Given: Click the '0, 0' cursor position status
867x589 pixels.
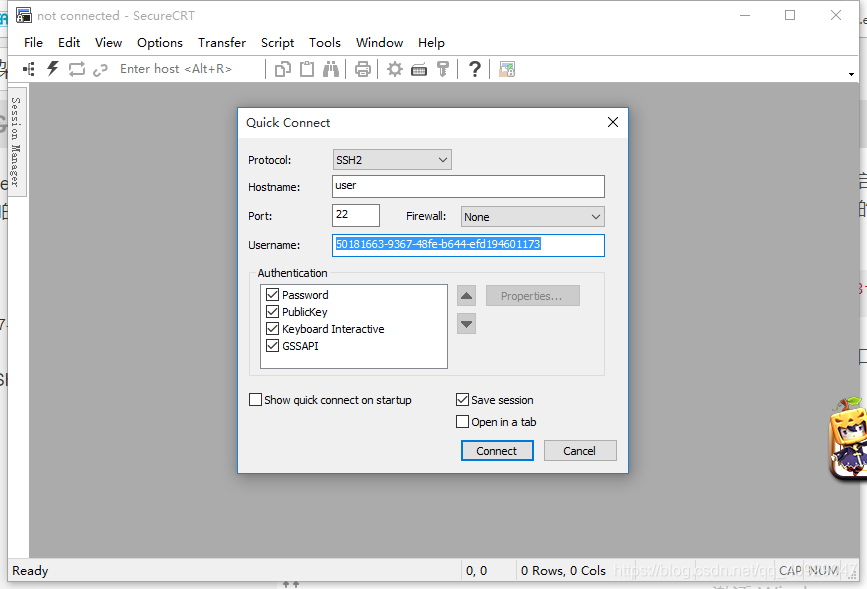Looking at the screenshot, I should click(477, 570).
